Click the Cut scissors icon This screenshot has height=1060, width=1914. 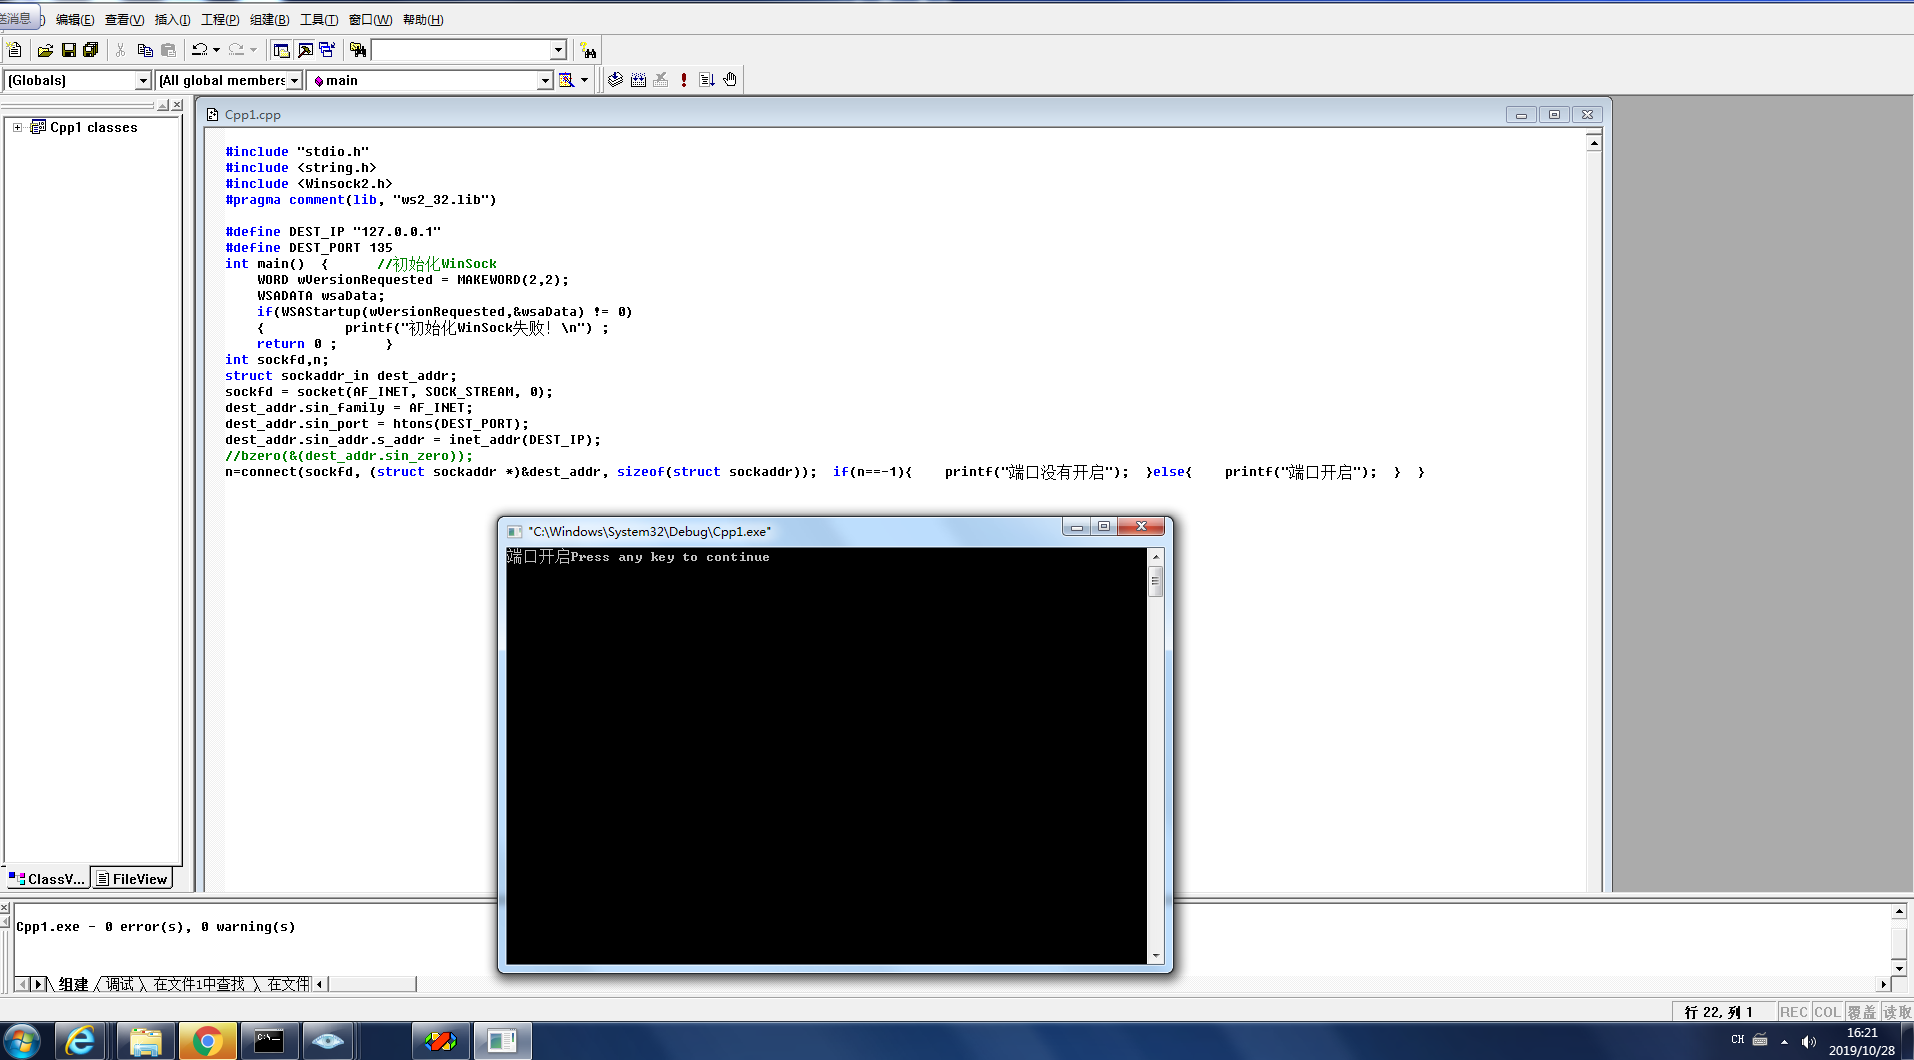(x=121, y=50)
